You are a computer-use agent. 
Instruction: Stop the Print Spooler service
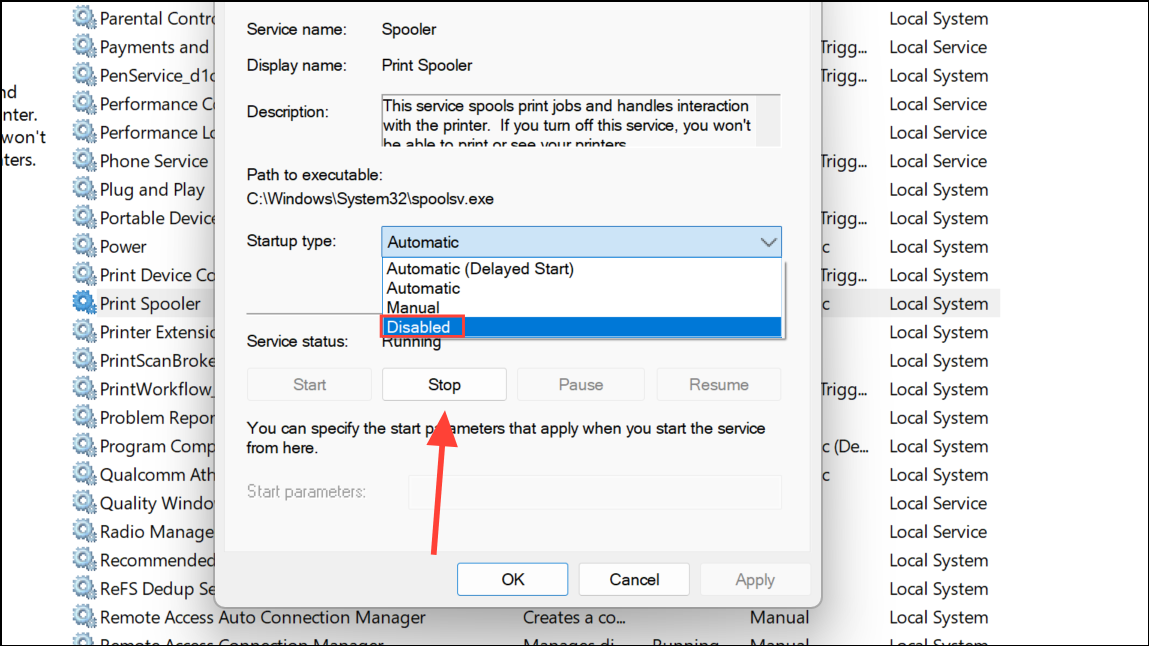point(444,384)
